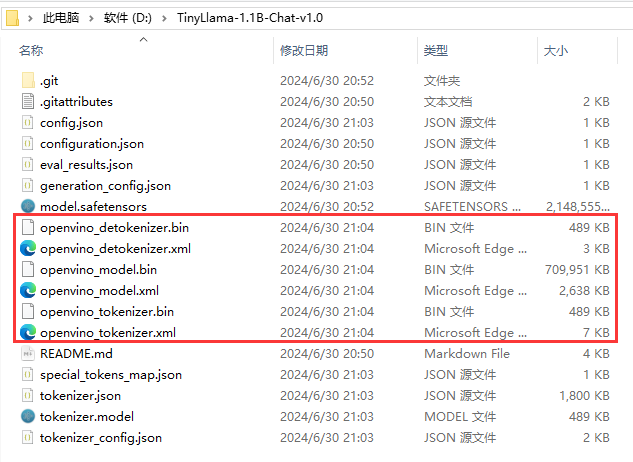
Task: Select the openvino_detokenizer.bin file name
Action: click(x=115, y=228)
